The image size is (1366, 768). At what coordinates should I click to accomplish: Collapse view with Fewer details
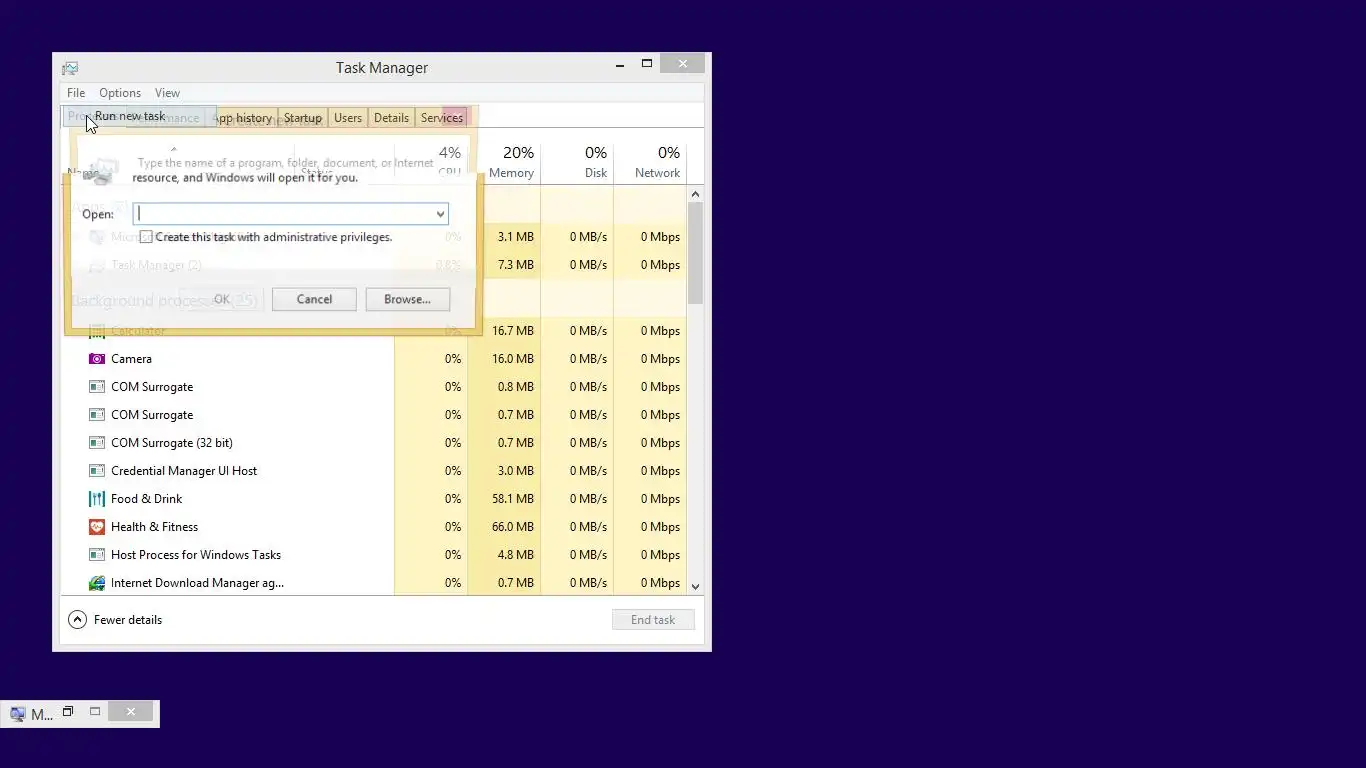[x=115, y=620]
